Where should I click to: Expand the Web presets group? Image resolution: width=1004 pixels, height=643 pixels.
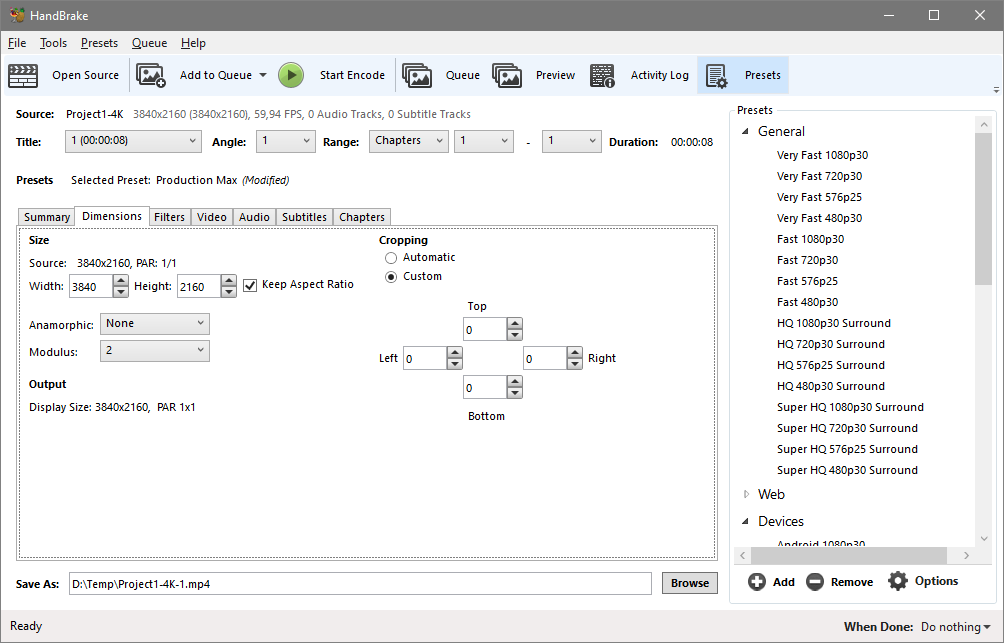tap(746, 494)
